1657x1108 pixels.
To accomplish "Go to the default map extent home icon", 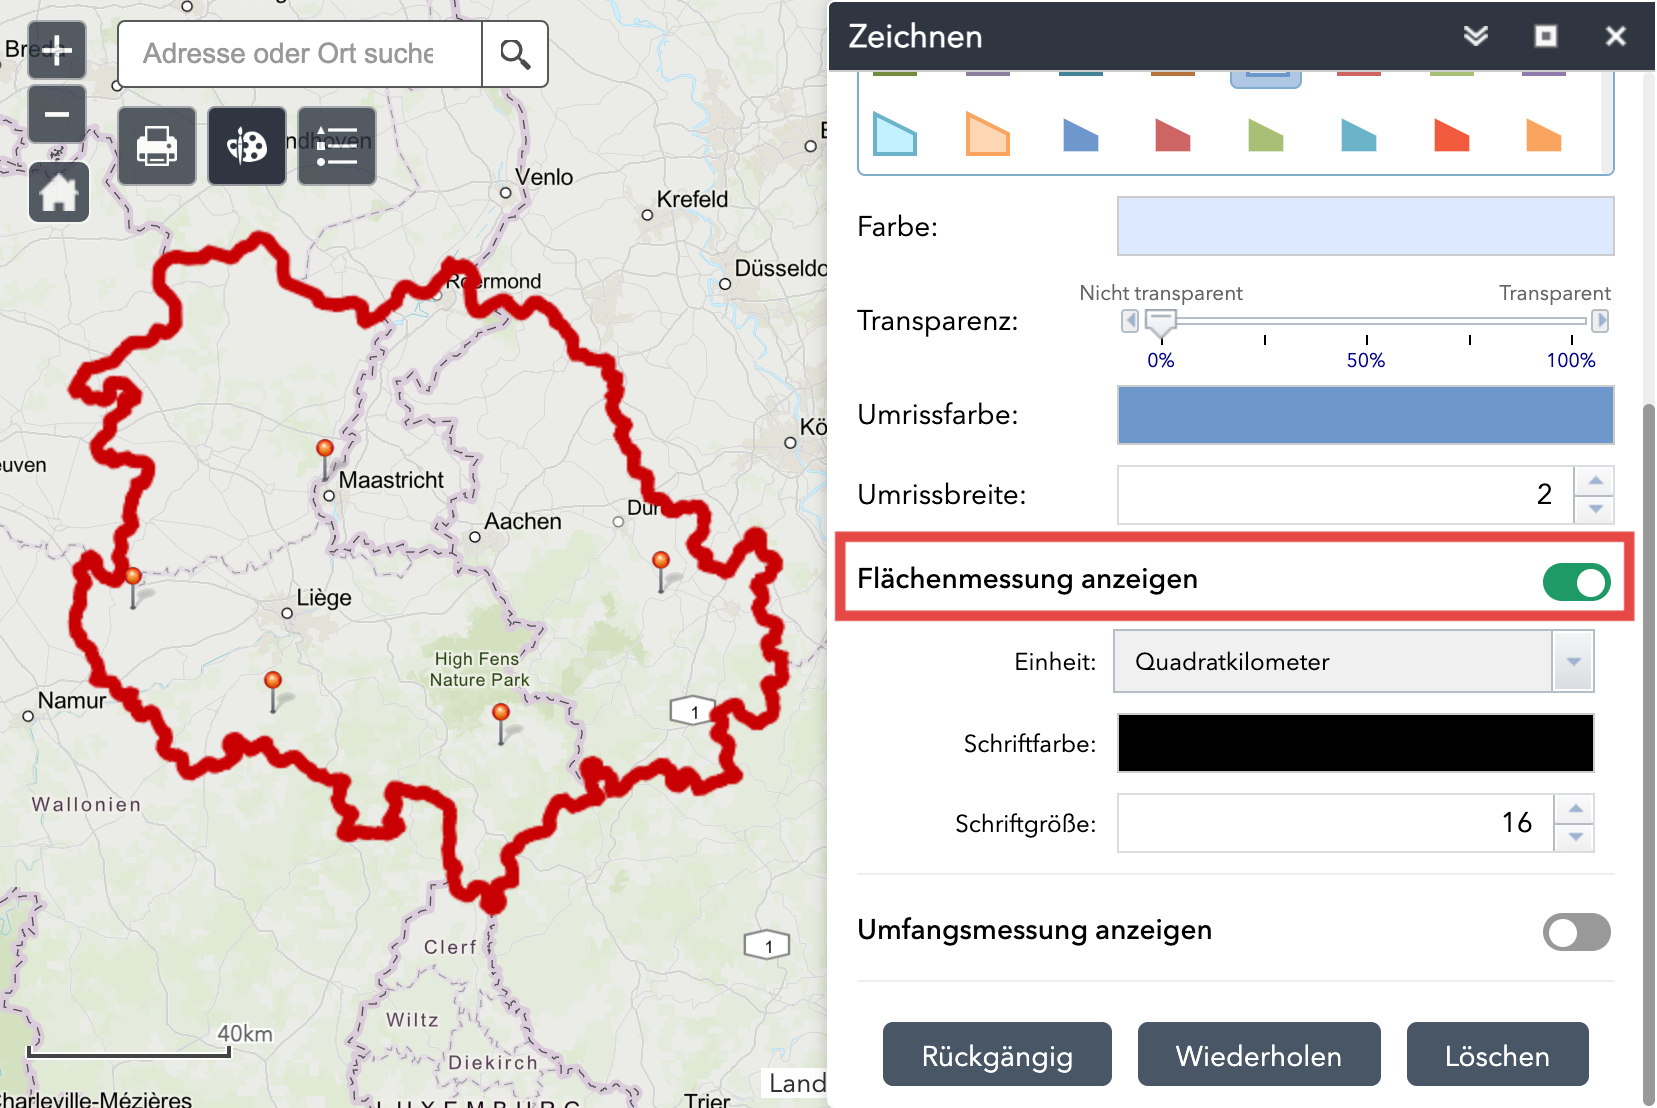I will pyautogui.click(x=59, y=192).
